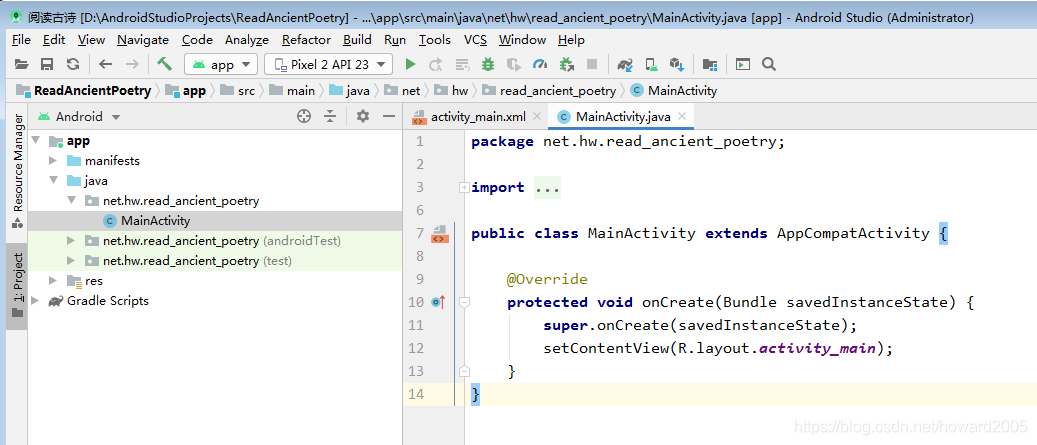Expand the res folder arrow
This screenshot has height=445, width=1037.
tap(53, 281)
